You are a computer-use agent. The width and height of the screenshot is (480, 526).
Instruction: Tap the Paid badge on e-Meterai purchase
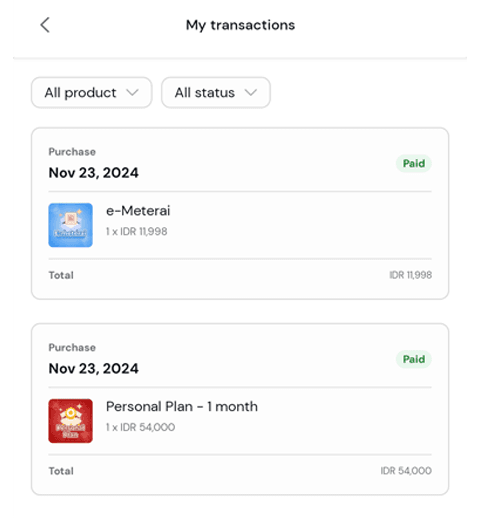pos(414,163)
